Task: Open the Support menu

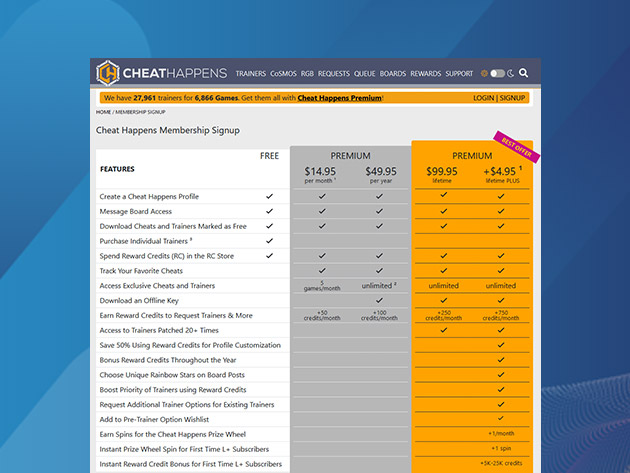Action: point(459,74)
